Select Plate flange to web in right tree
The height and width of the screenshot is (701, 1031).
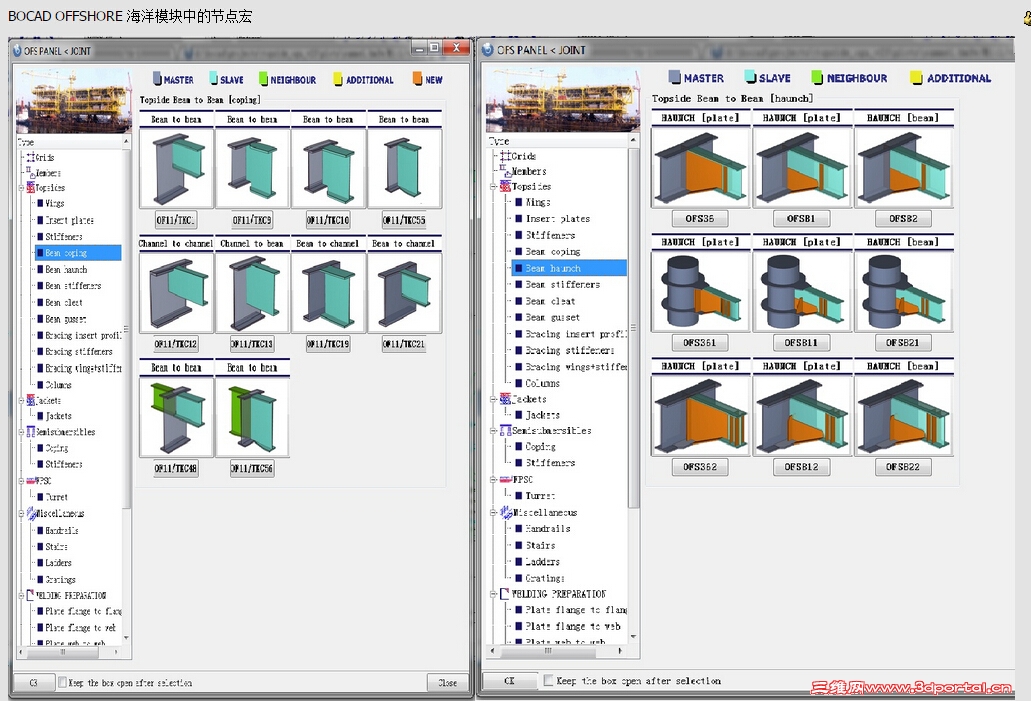pos(573,626)
